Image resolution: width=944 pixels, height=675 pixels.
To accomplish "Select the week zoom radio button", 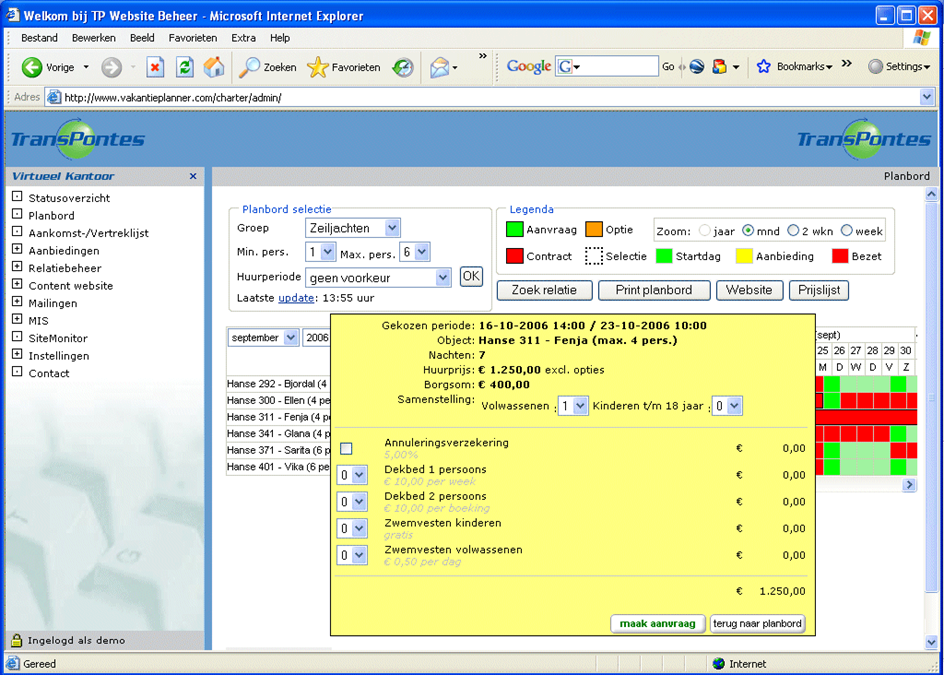I will (x=846, y=231).
